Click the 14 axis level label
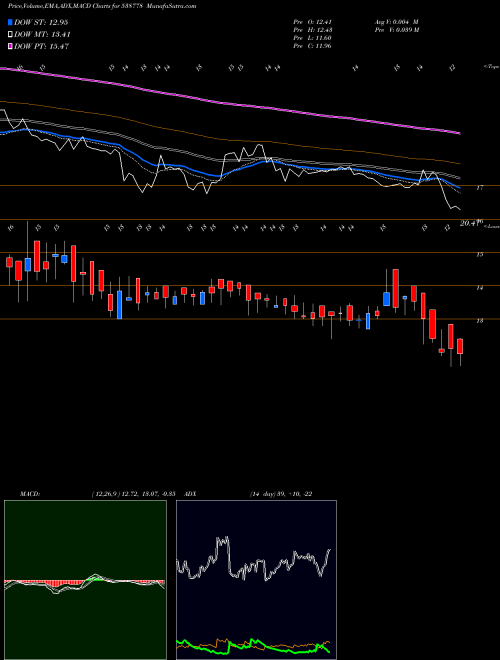 point(480,288)
